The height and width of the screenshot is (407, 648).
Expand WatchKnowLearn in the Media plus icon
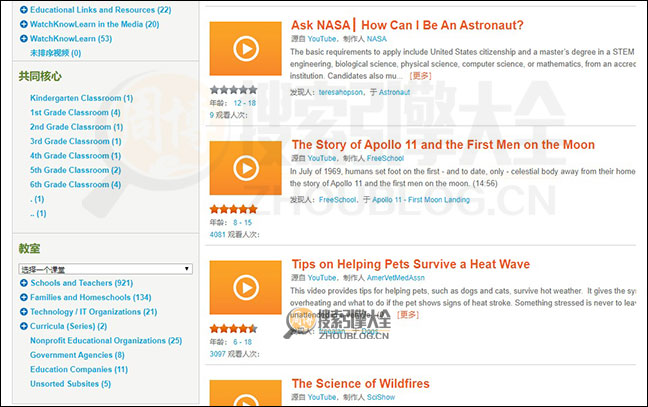(24, 24)
